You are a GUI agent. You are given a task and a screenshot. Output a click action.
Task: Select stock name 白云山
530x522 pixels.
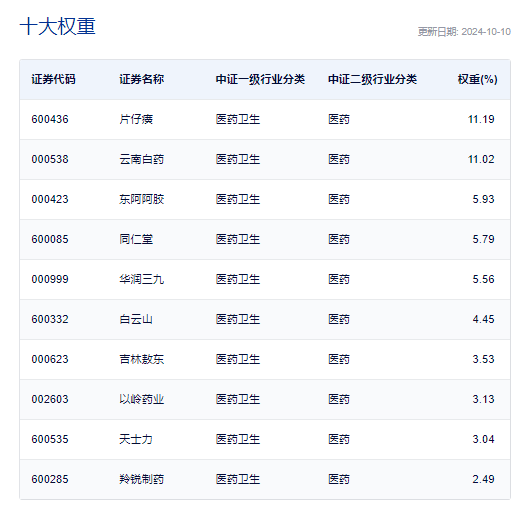[x=136, y=319]
